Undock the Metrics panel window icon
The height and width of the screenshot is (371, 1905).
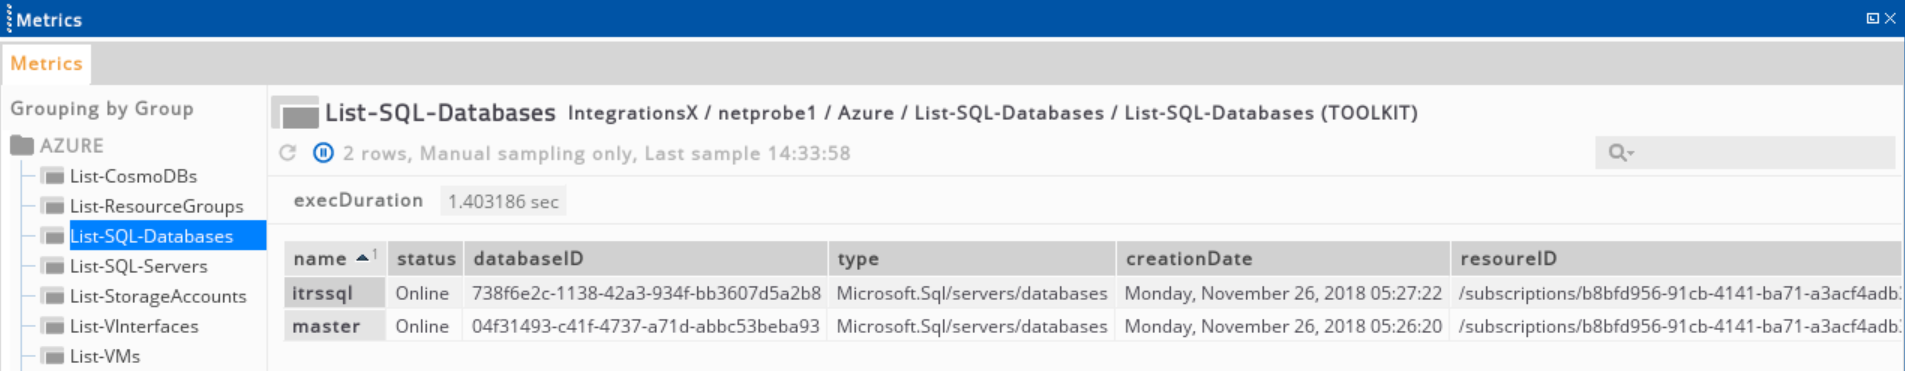coord(1872,18)
